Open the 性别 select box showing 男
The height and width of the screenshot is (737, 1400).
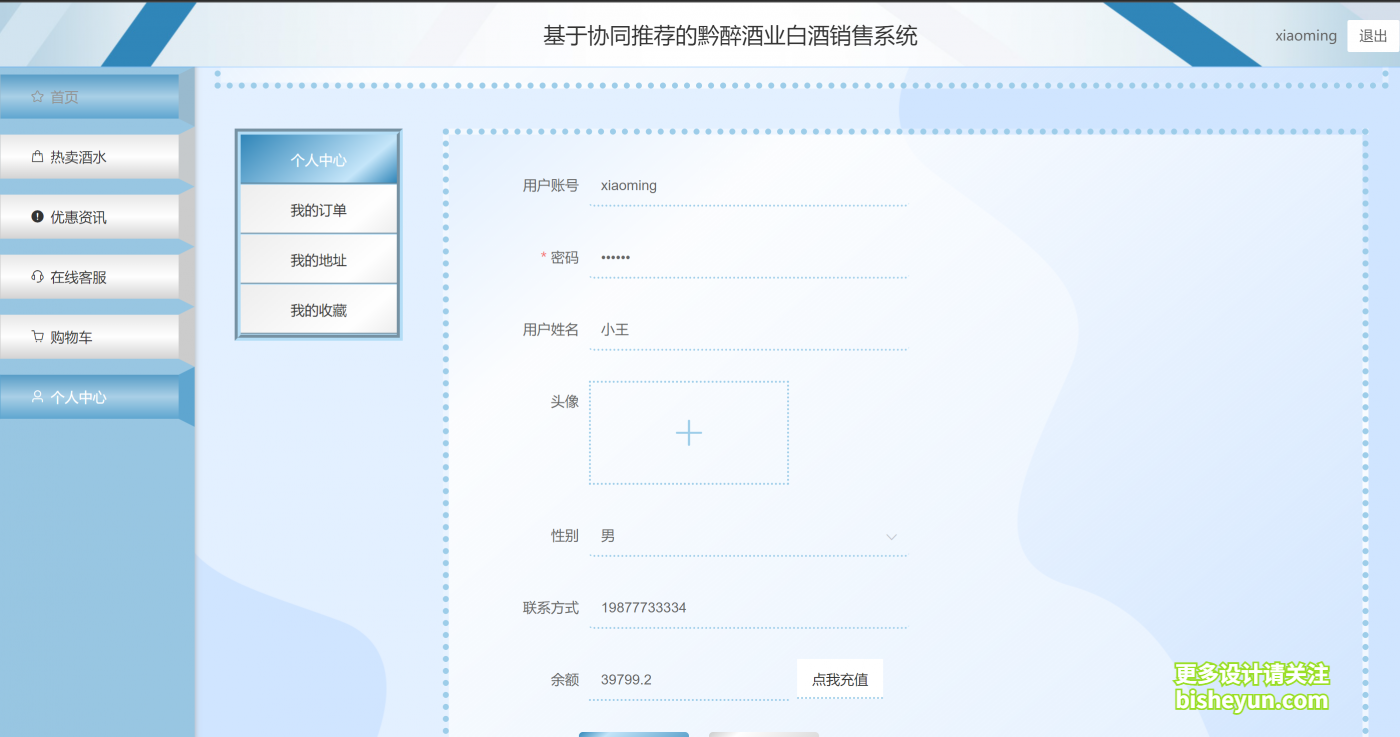tap(748, 536)
